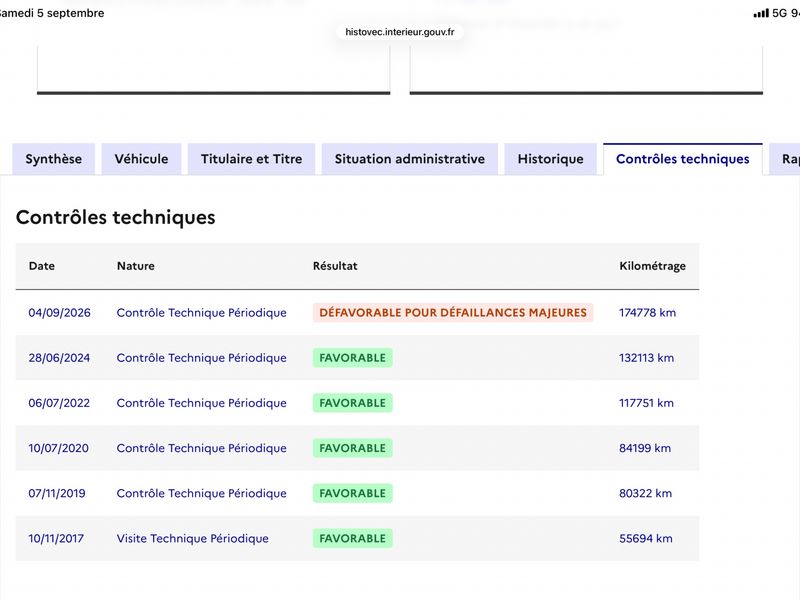Click the 174778 km mileage value
800x600 pixels.
tap(647, 313)
